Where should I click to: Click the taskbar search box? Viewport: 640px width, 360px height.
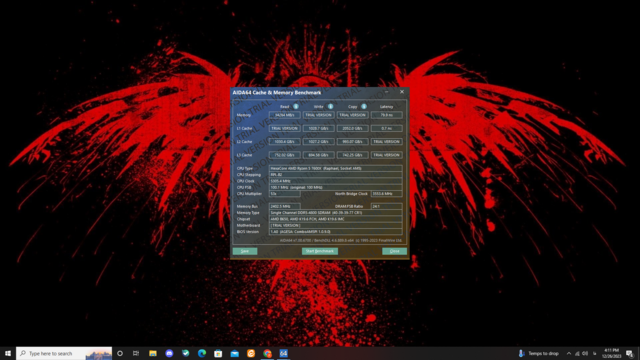pyautogui.click(x=64, y=353)
